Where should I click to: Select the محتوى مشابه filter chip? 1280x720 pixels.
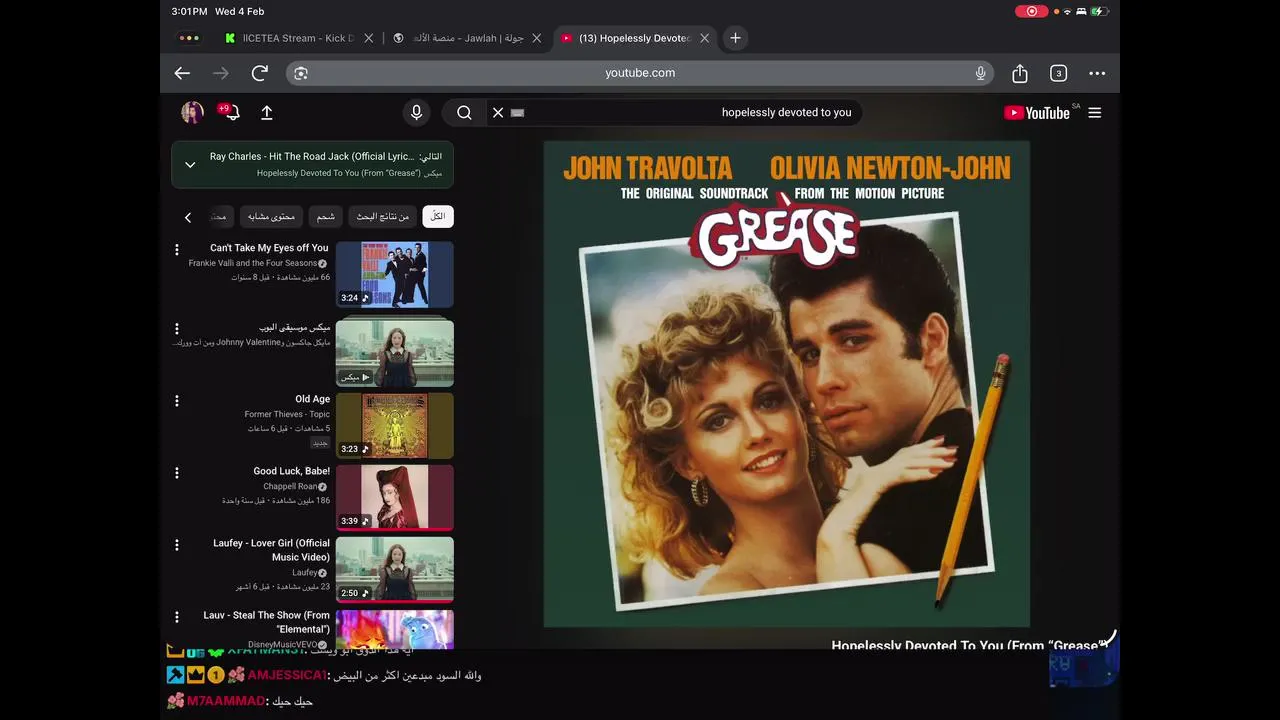(271, 217)
